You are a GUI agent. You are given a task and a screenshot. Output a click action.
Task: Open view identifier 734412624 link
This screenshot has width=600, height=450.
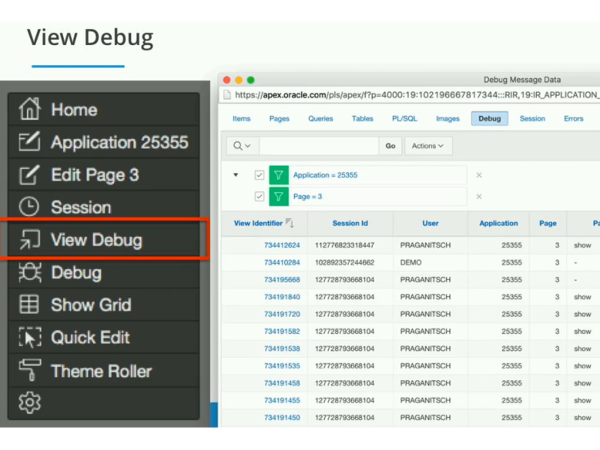tap(281, 245)
